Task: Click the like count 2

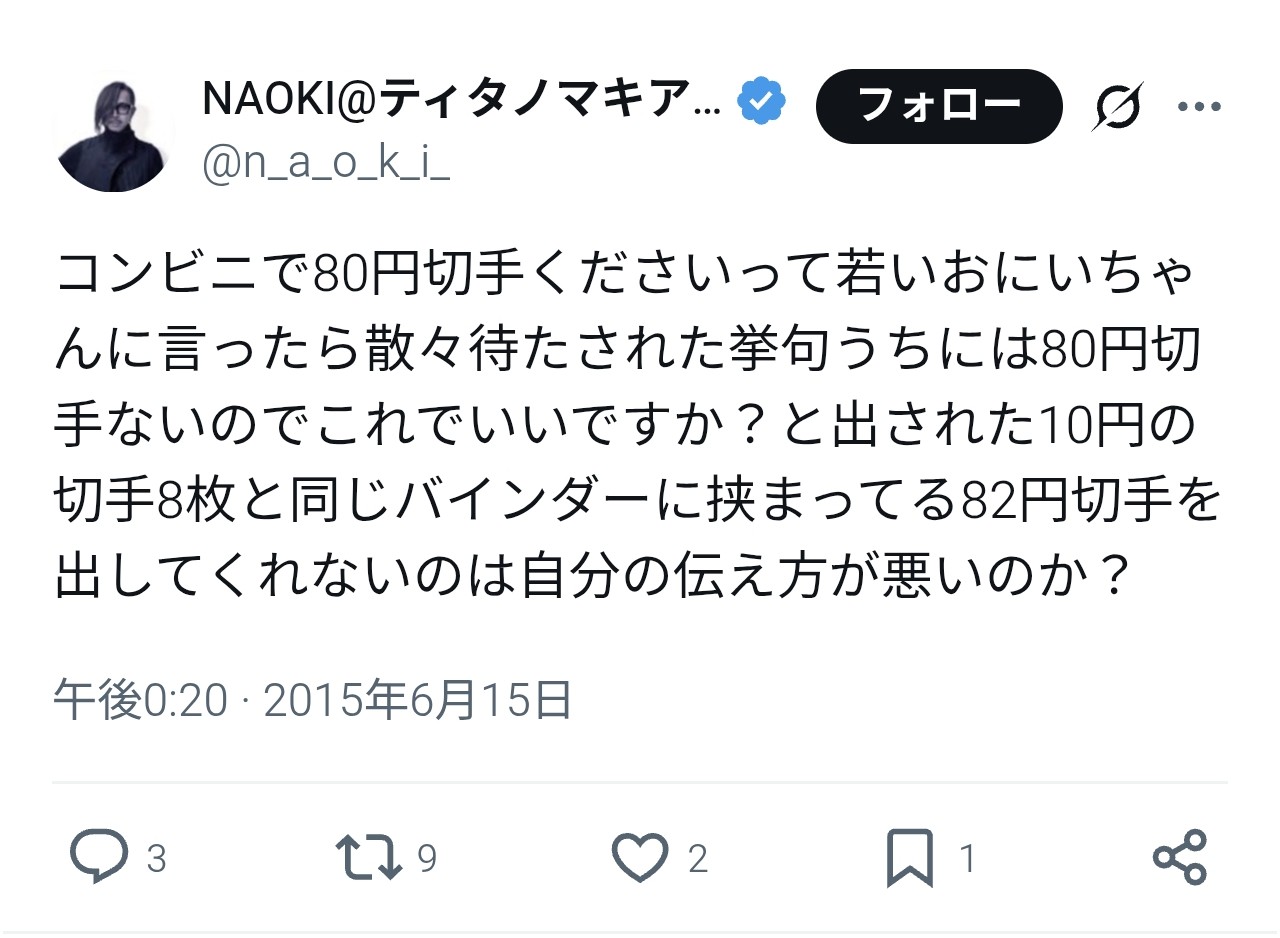Action: [x=698, y=859]
